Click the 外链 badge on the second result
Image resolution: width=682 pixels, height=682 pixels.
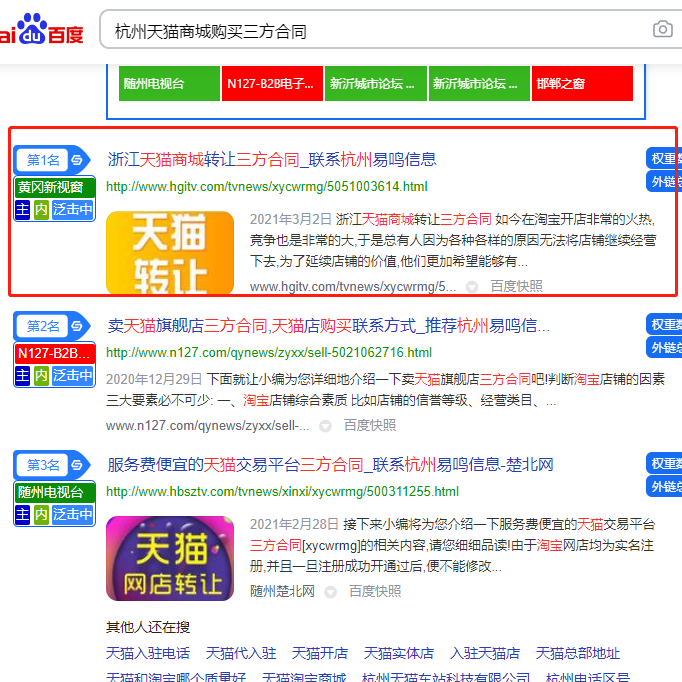coord(664,347)
